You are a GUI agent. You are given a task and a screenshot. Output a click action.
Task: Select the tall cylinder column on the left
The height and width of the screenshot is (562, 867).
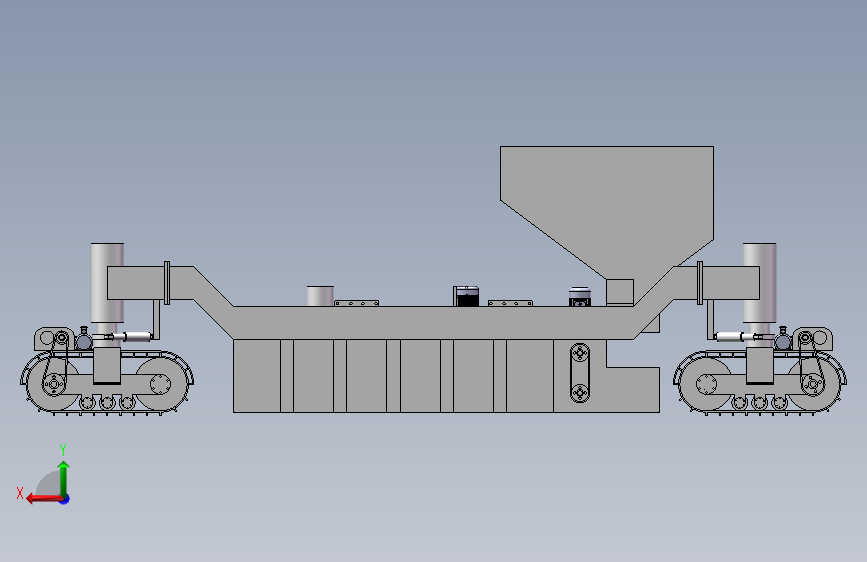107,283
